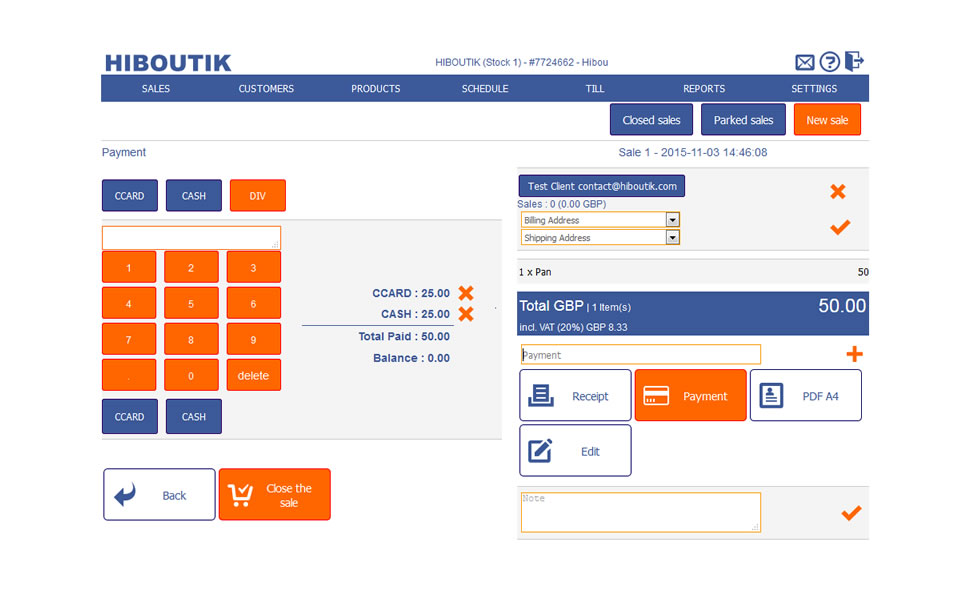This screenshot has width=970, height=600.
Task: Select CASH payment type above keypad
Action: [194, 196]
